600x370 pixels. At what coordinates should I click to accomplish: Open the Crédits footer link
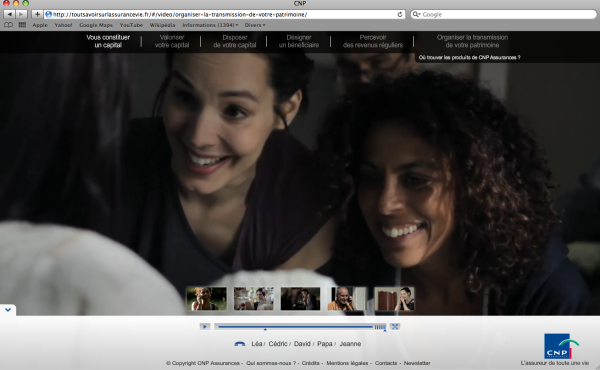[310, 363]
